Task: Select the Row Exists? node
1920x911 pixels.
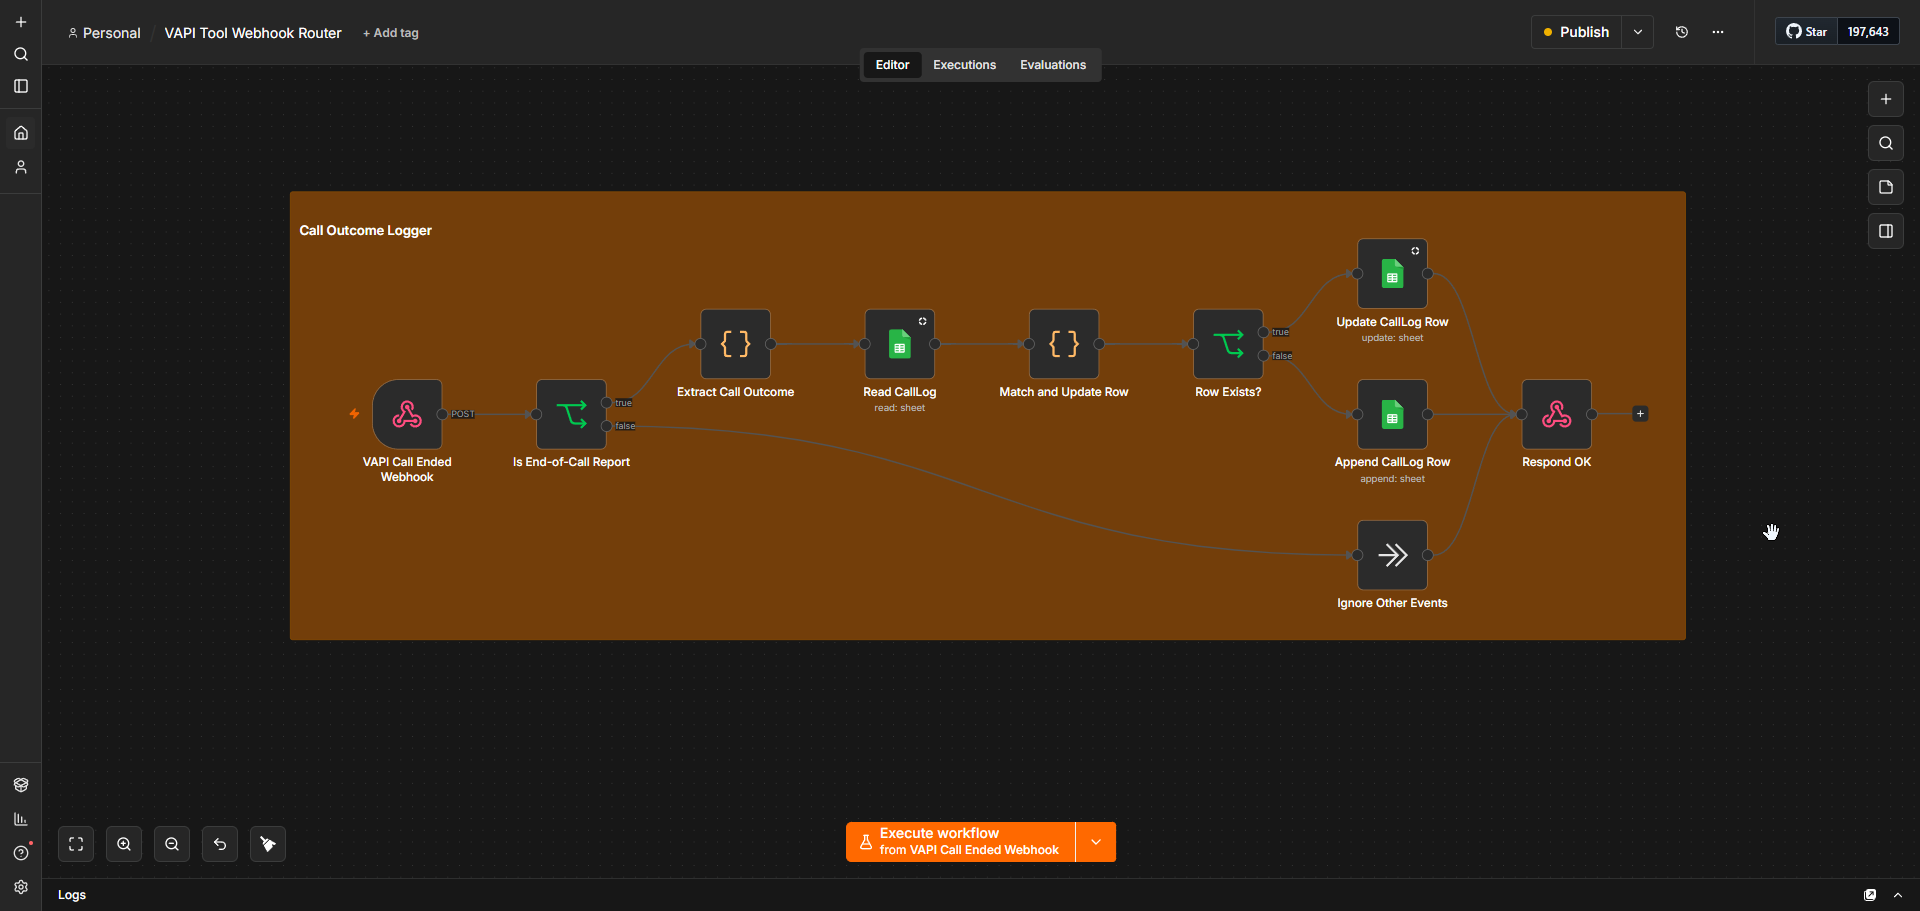Action: click(1228, 344)
